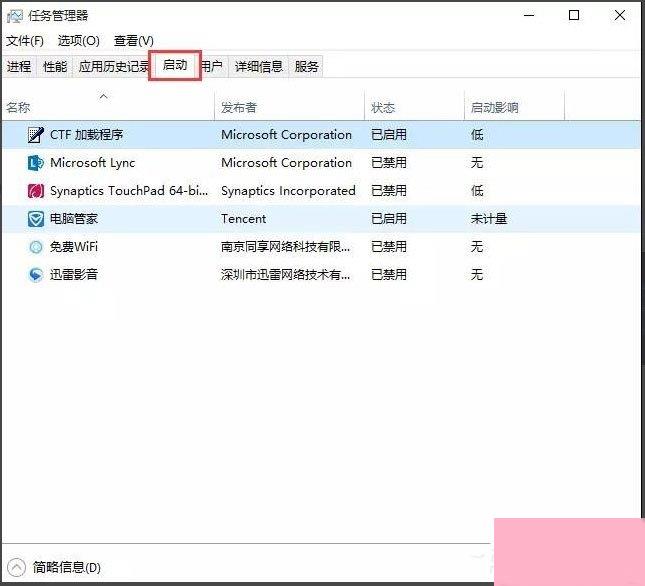The height and width of the screenshot is (586, 645).
Task: Click the 迅雷影音 blue icon
Action: [x=36, y=275]
